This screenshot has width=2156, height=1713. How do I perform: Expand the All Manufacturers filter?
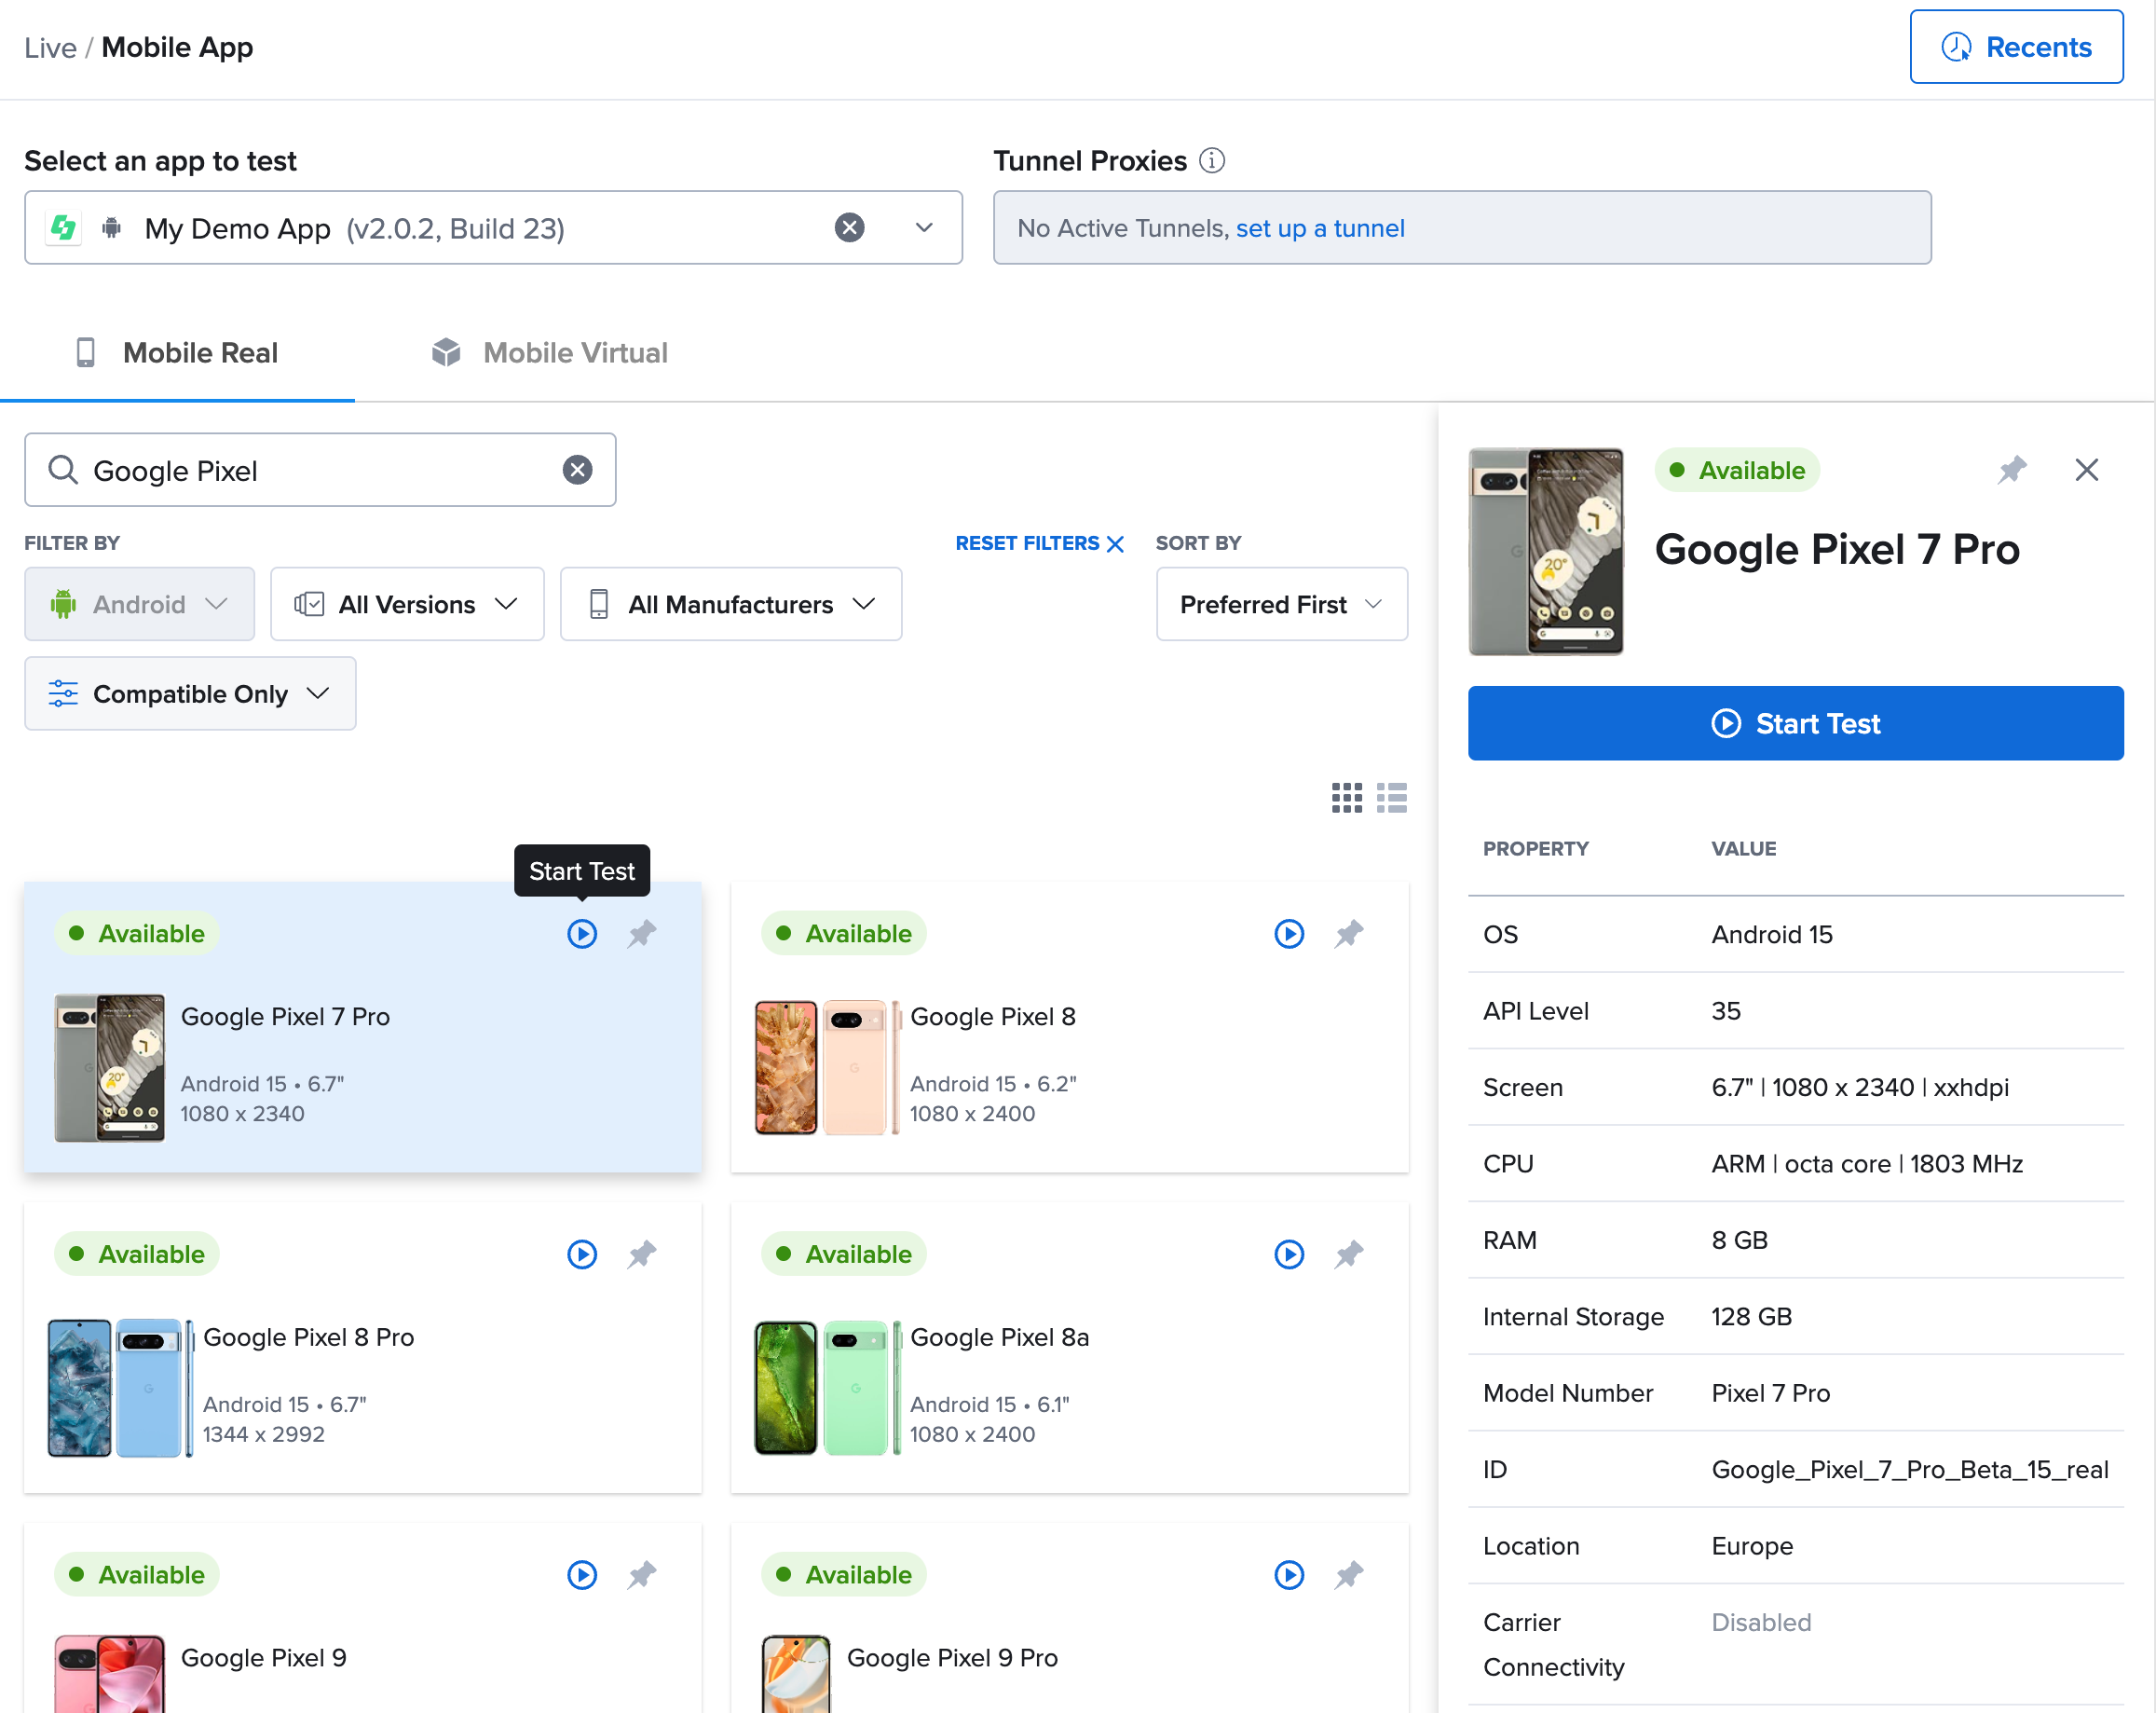pyautogui.click(x=731, y=604)
